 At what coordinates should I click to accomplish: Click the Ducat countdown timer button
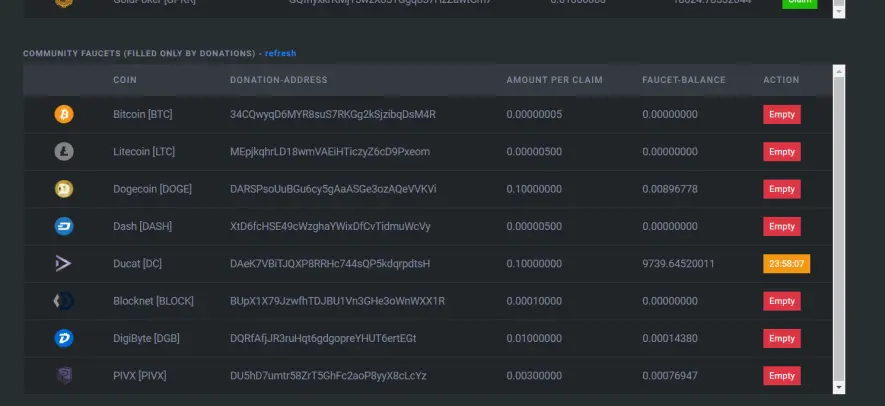[x=786, y=264]
